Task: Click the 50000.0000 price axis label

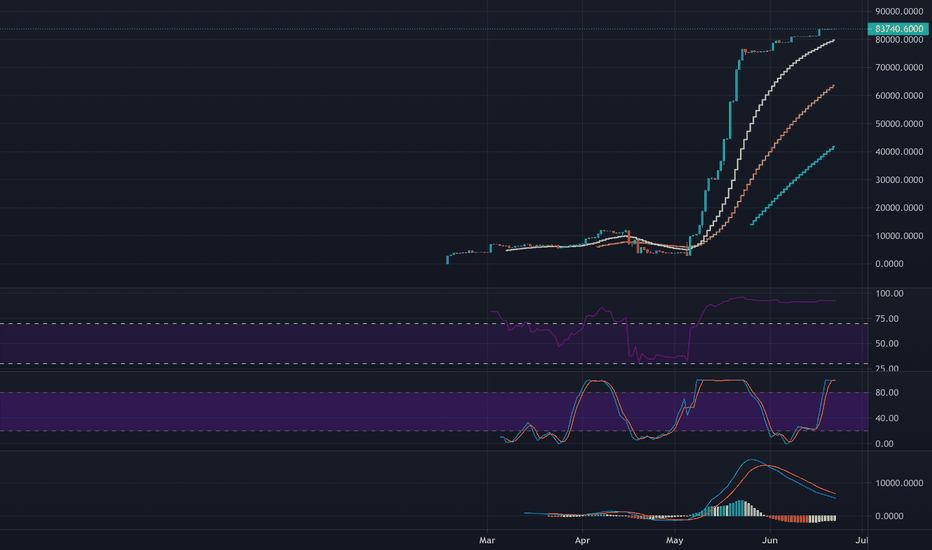Action: (899, 124)
